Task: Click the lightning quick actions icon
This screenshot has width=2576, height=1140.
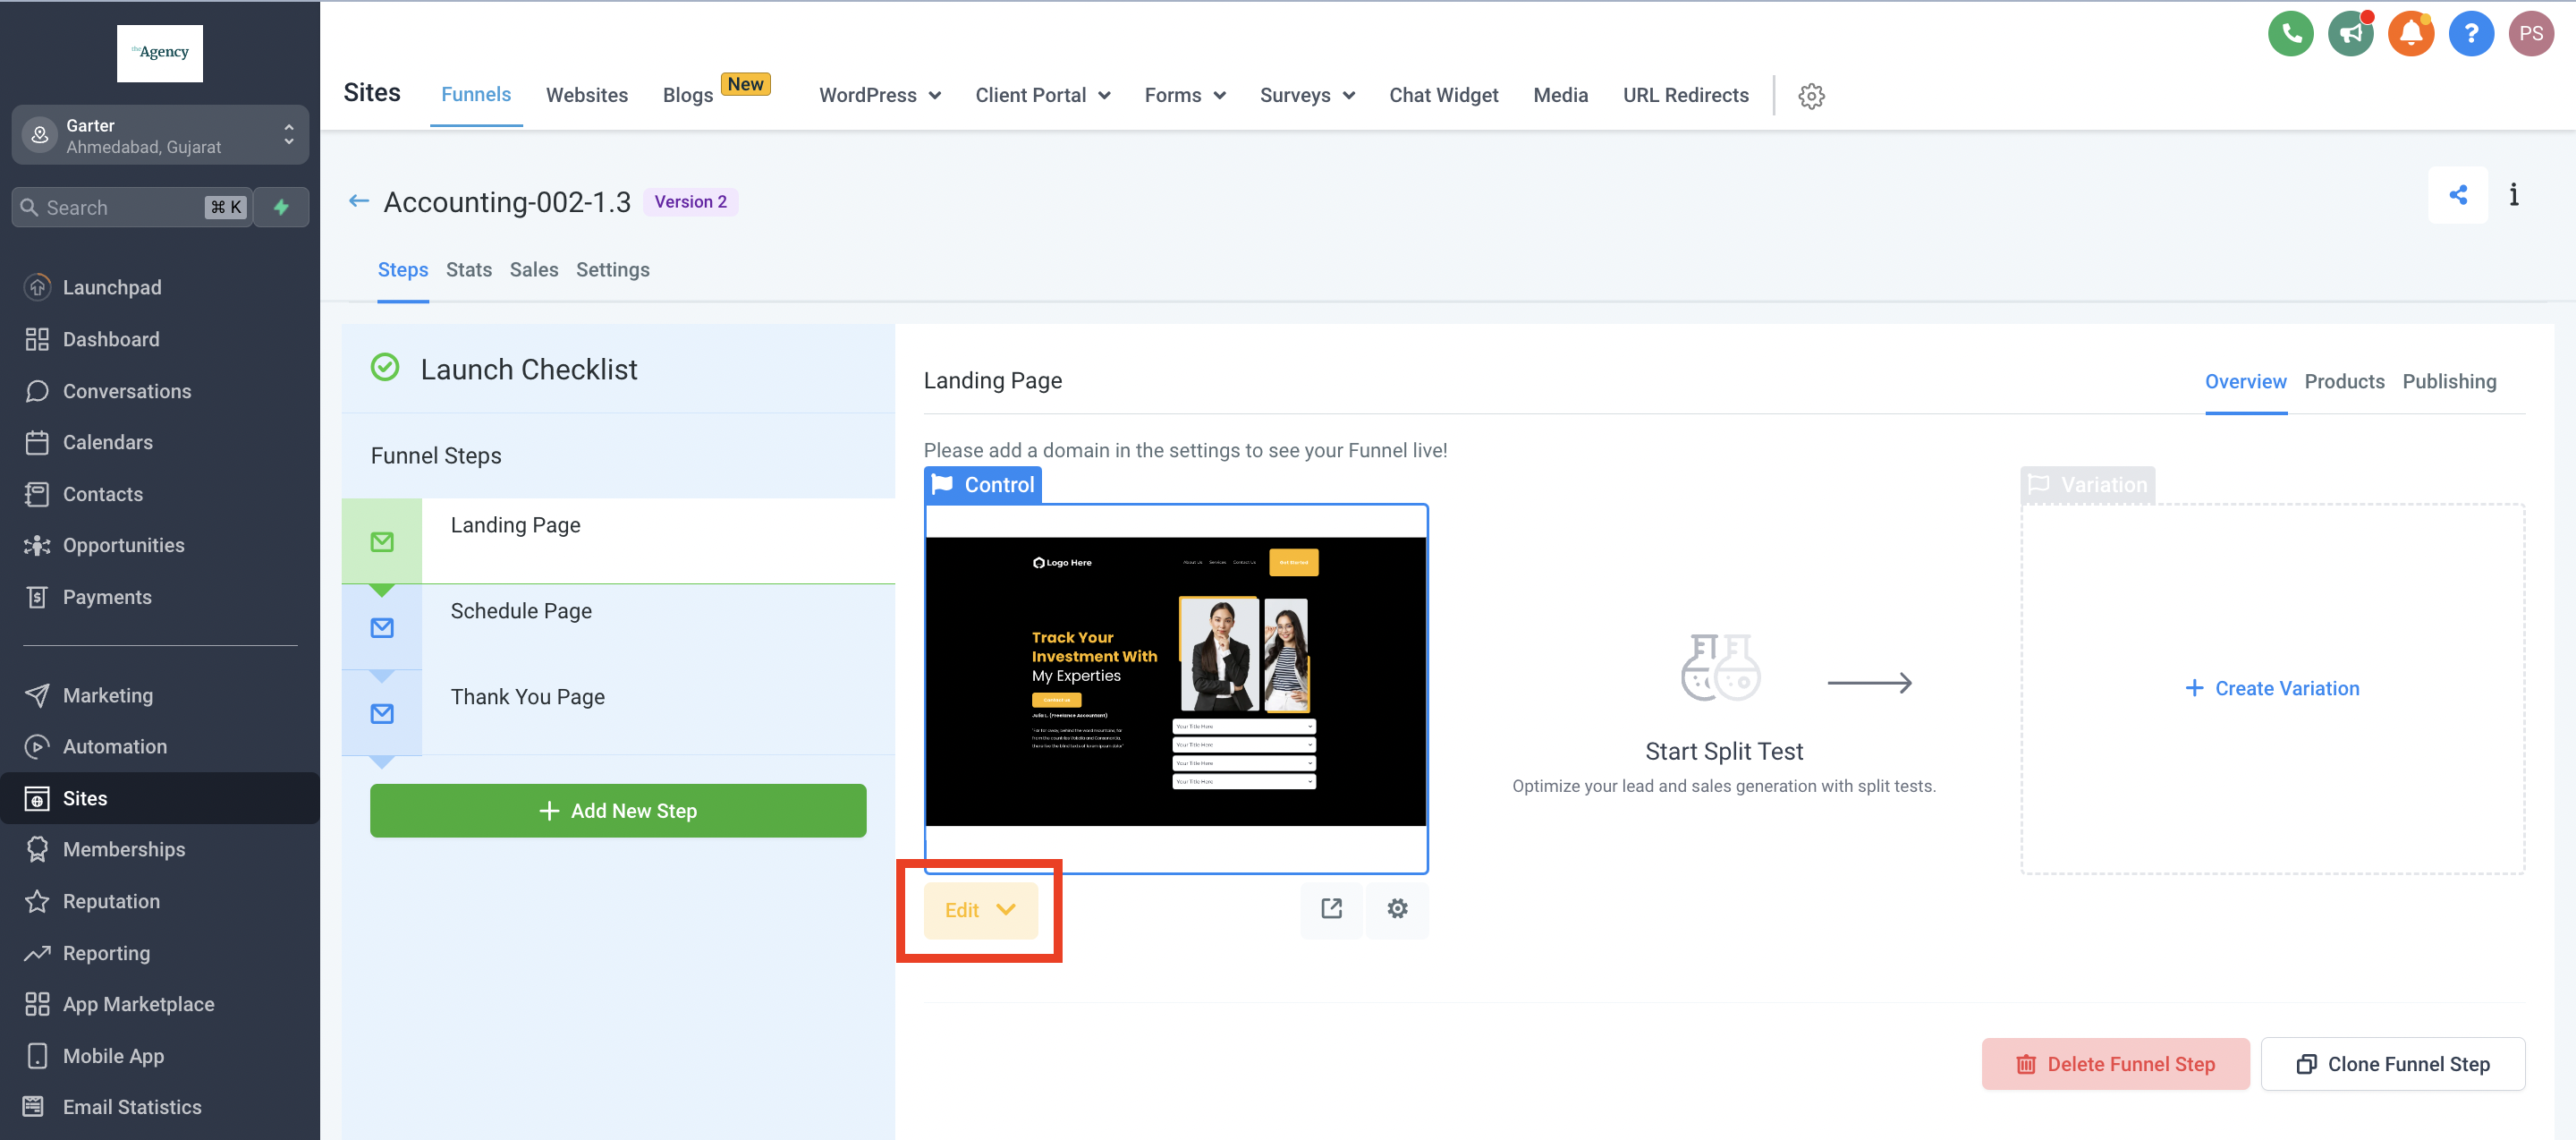Action: [281, 207]
